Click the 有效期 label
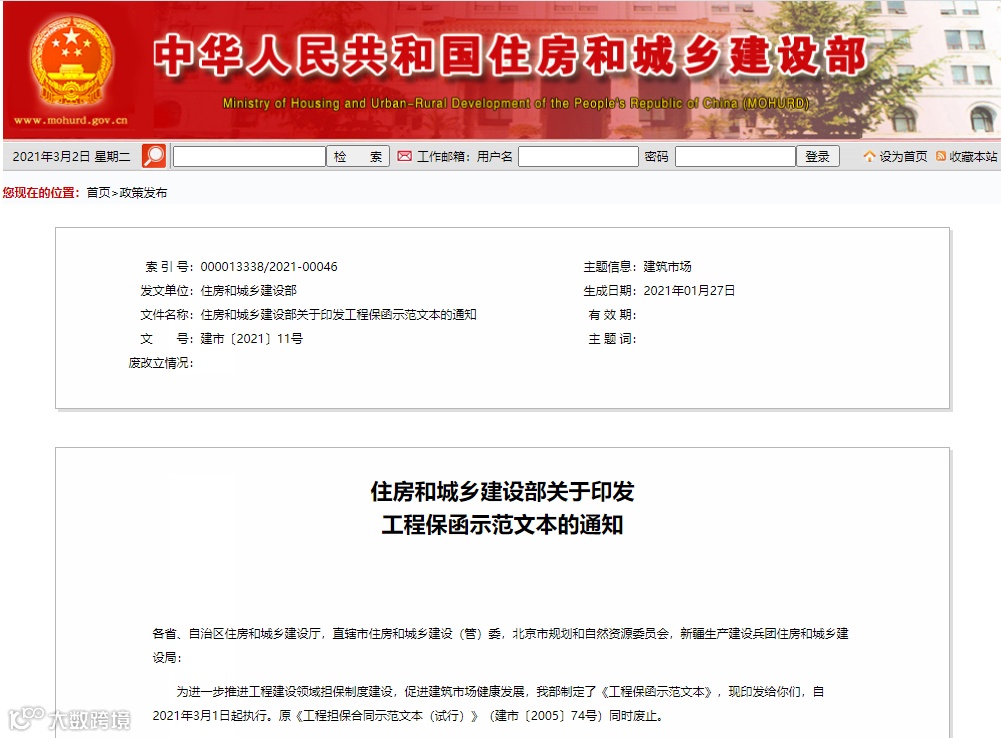 [x=612, y=315]
